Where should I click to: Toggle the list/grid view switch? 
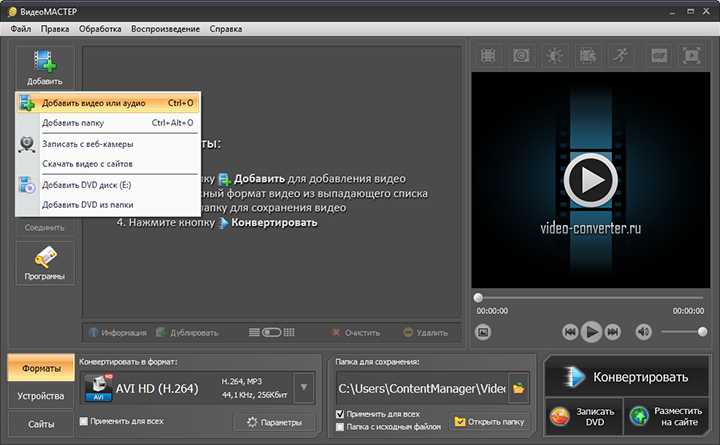[271, 332]
